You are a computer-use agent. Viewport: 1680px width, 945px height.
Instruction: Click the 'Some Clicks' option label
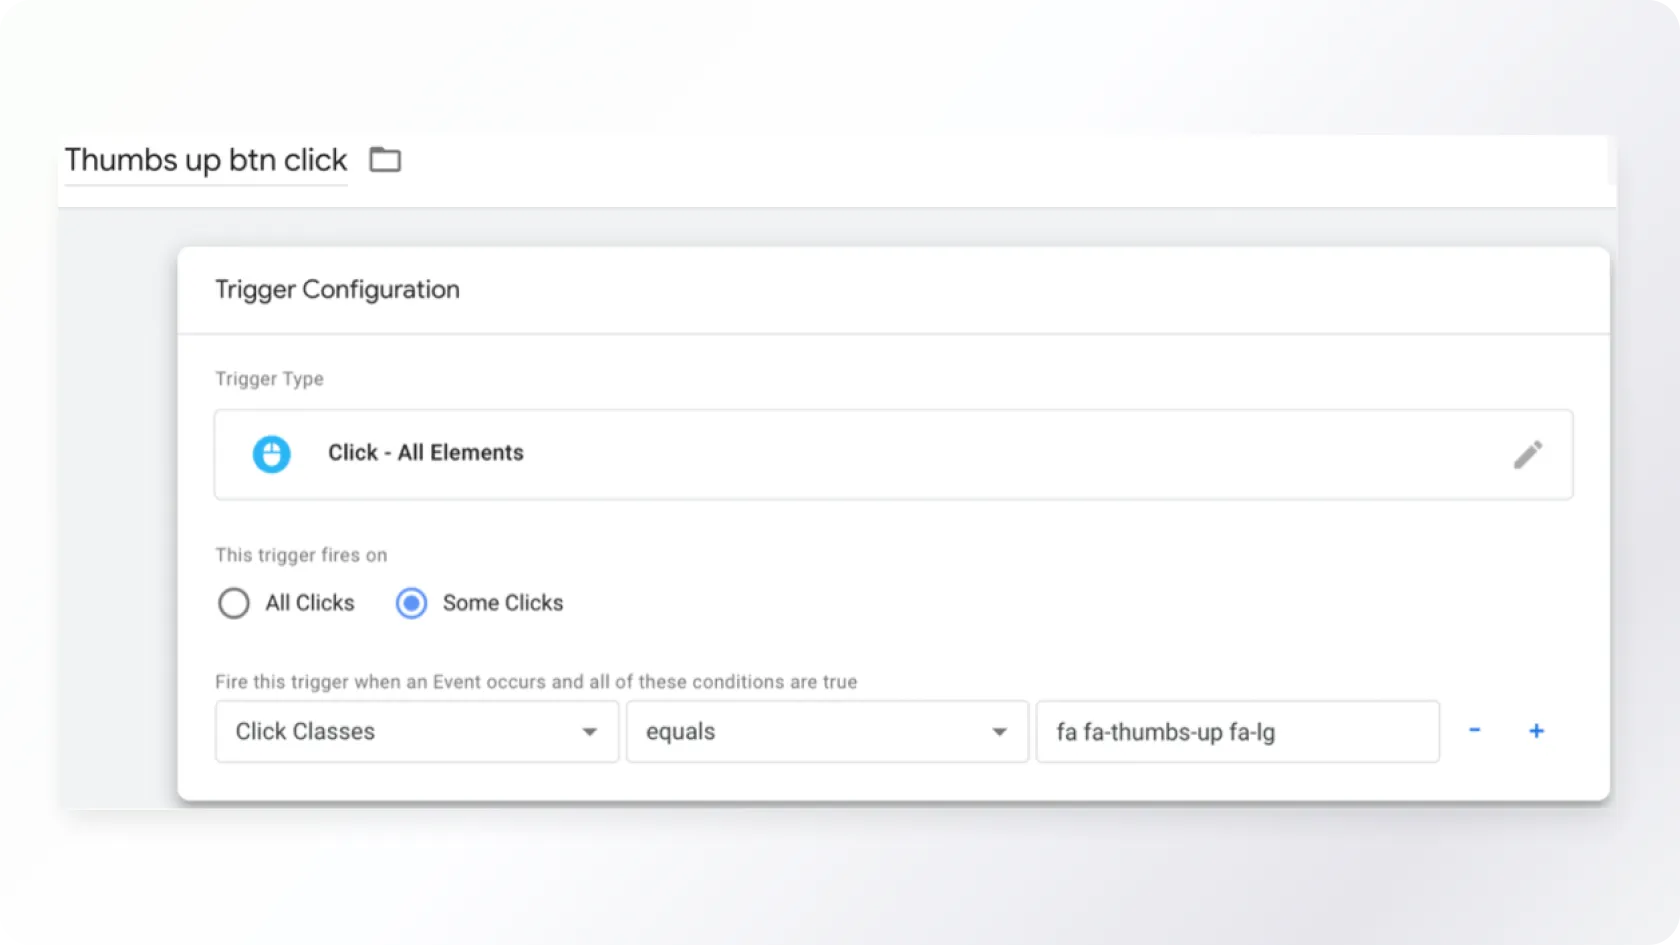(503, 603)
